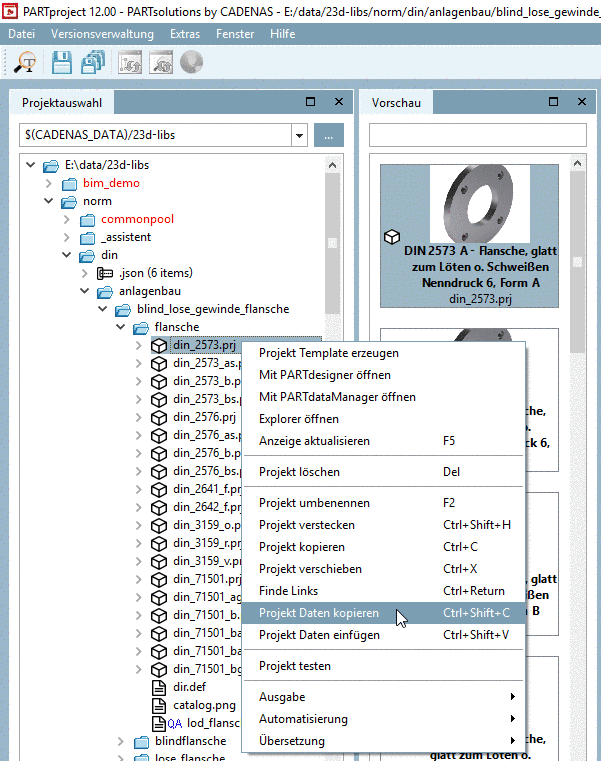Click the grey globe toolbar icon
This screenshot has height=761, width=601.
coord(191,63)
